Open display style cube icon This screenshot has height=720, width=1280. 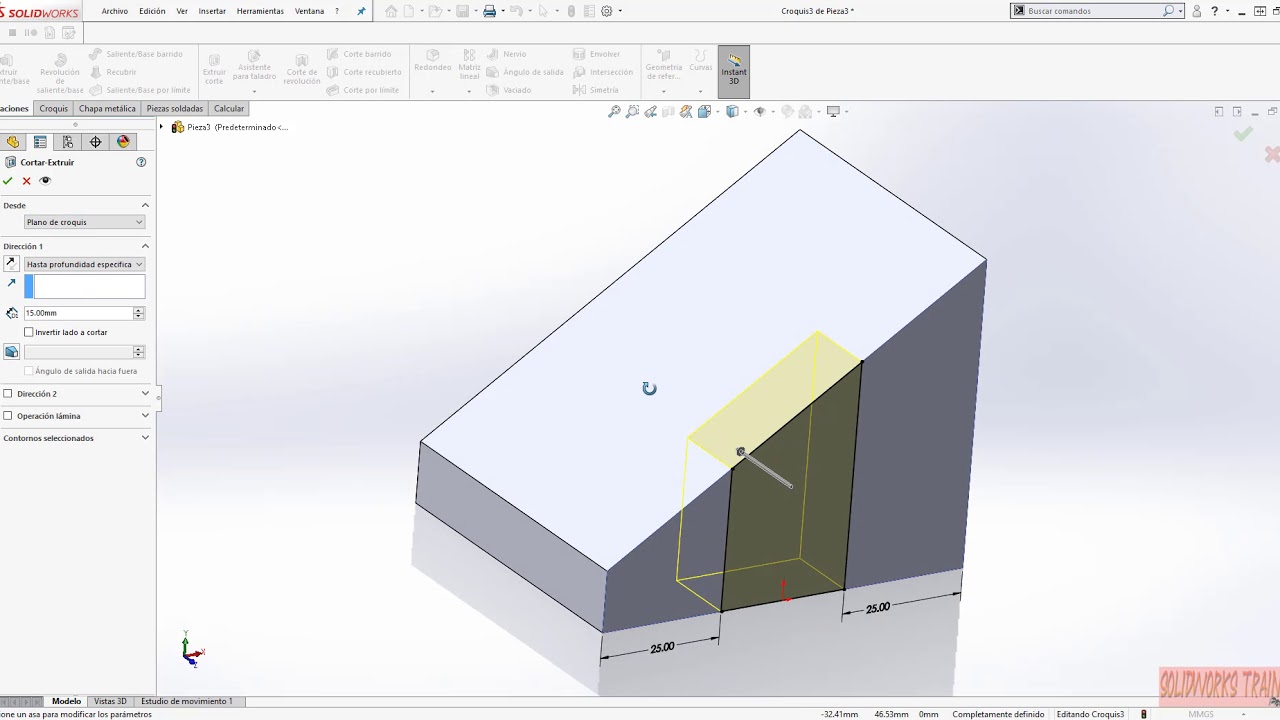[x=732, y=112]
